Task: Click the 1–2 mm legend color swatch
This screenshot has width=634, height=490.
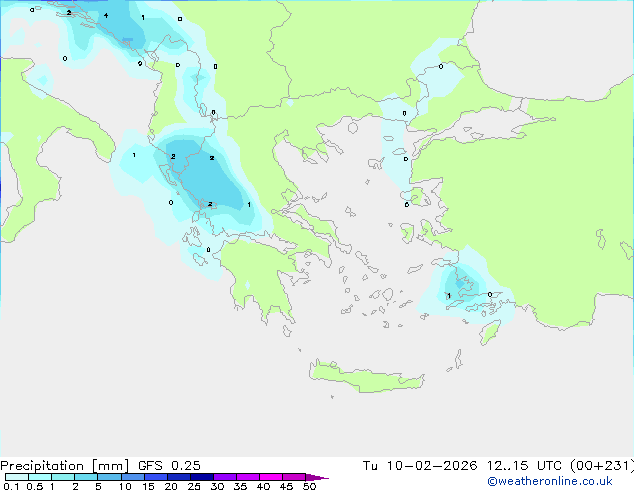Action: pyautogui.click(x=63, y=477)
